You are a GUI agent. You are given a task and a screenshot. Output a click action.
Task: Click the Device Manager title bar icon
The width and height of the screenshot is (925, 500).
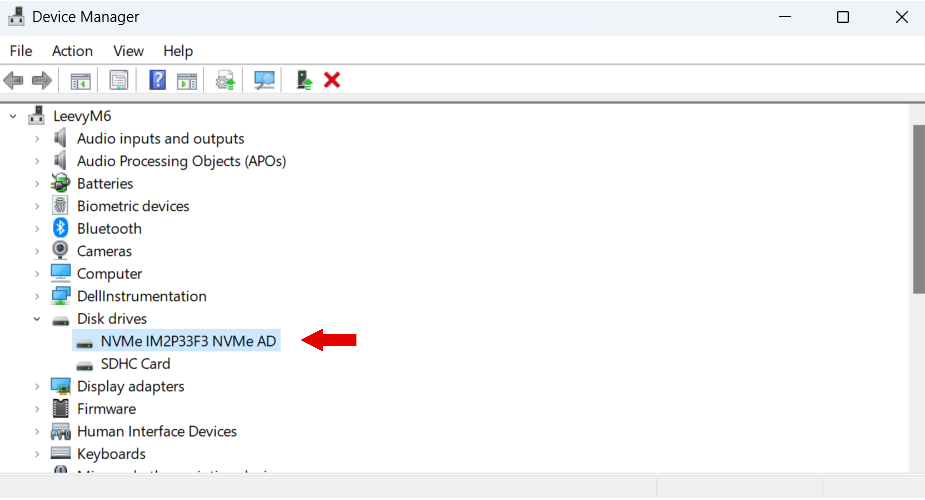16,17
